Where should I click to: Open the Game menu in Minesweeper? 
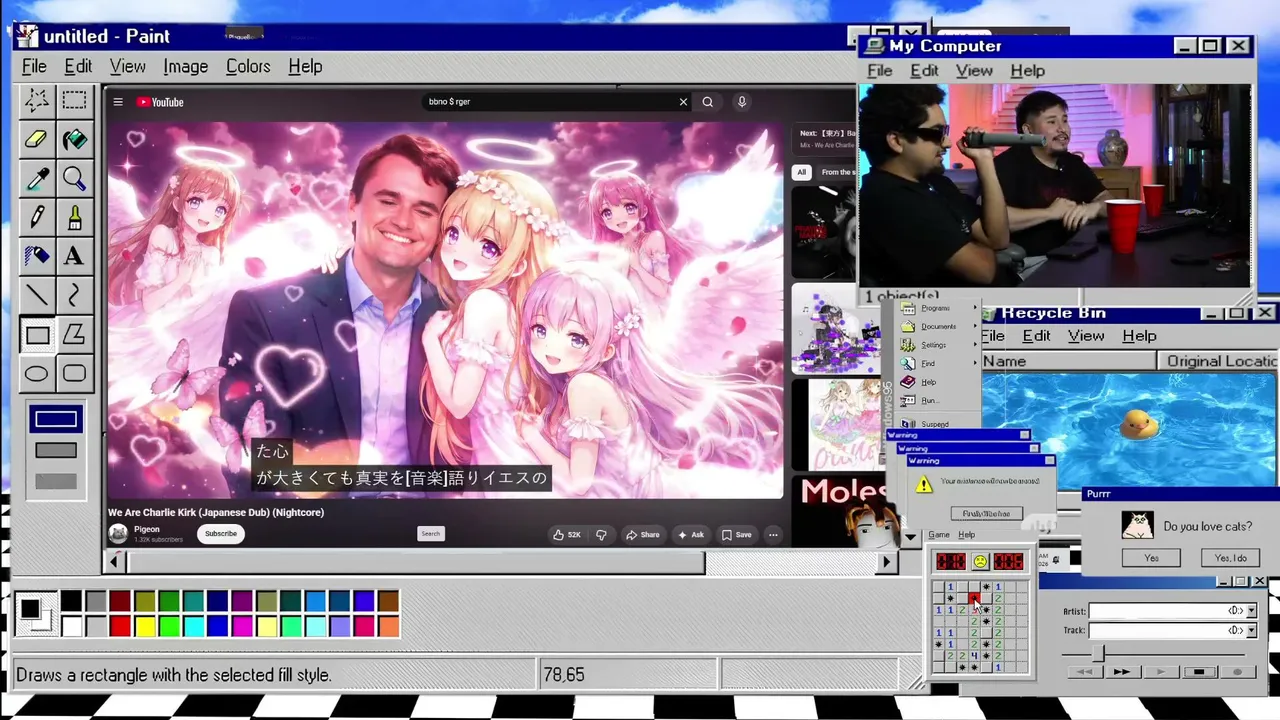tap(939, 535)
